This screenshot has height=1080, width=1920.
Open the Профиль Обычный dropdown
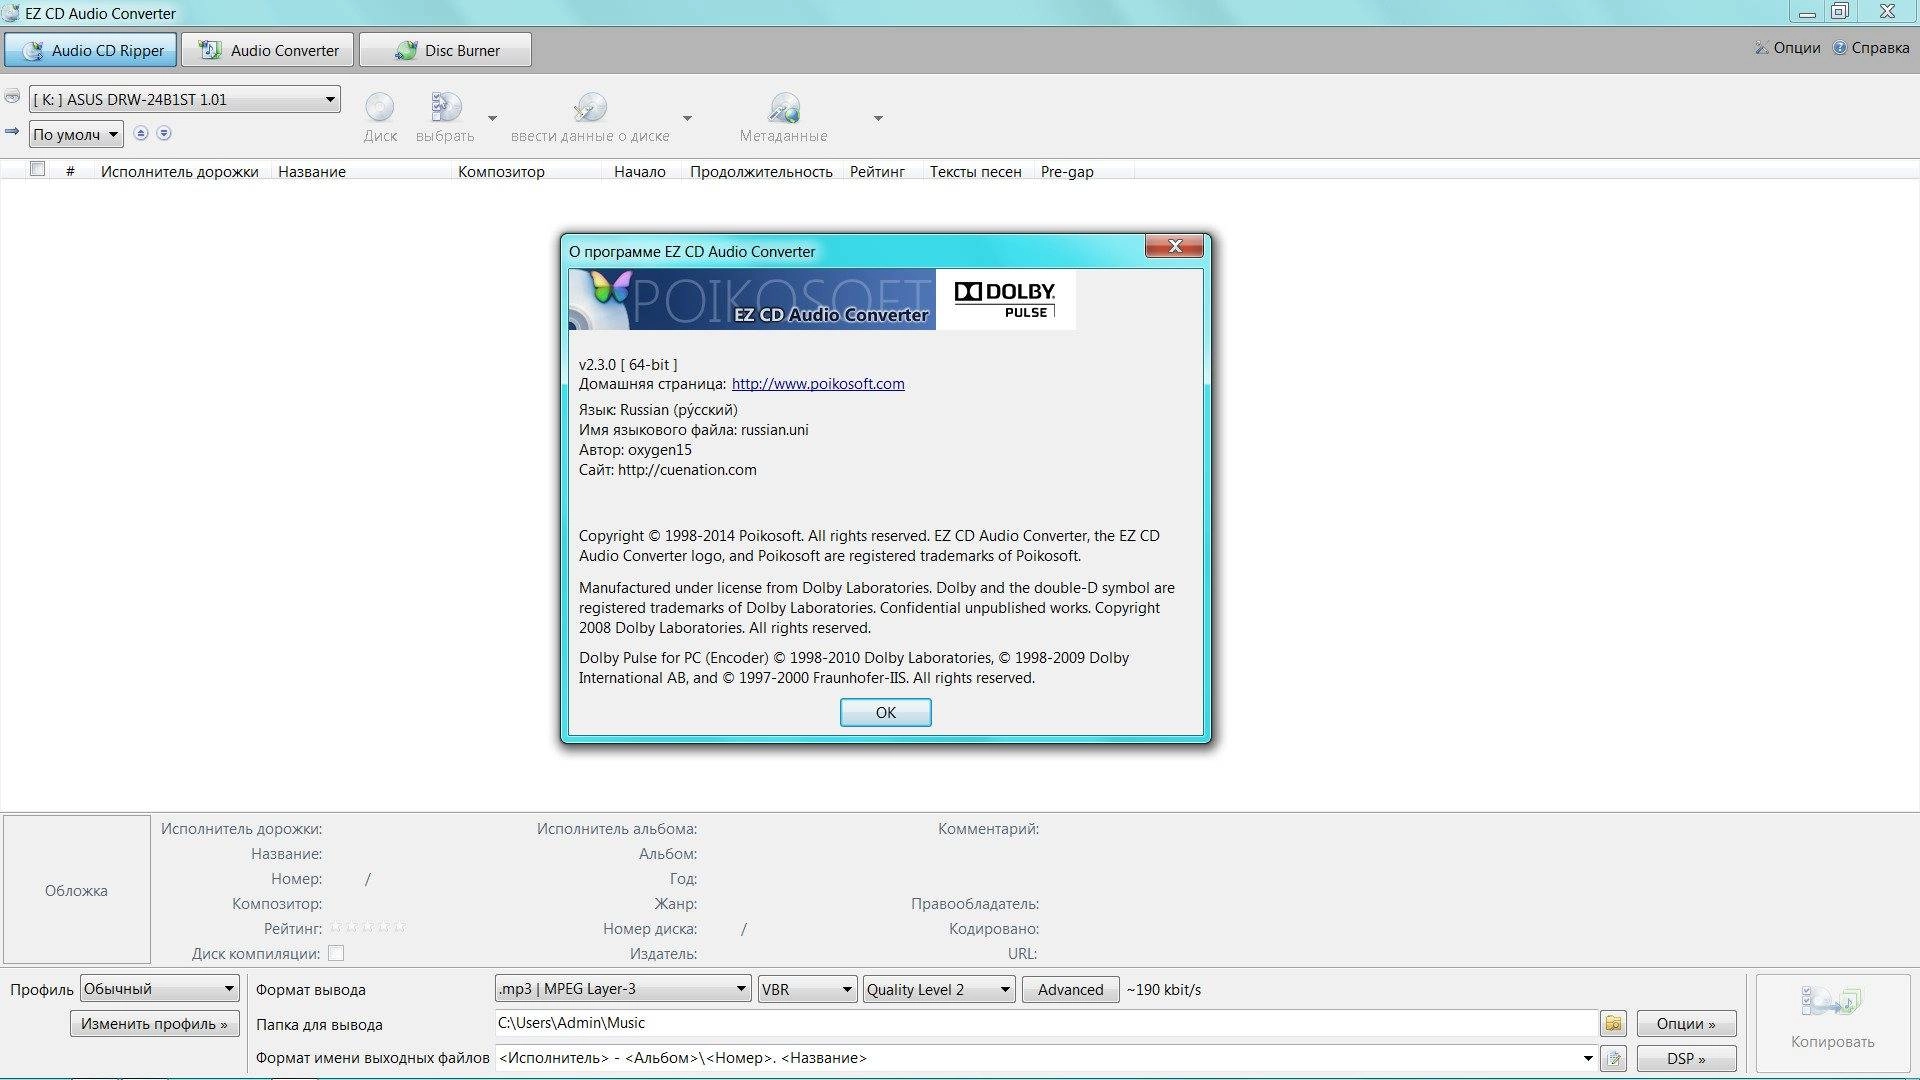[x=160, y=989]
